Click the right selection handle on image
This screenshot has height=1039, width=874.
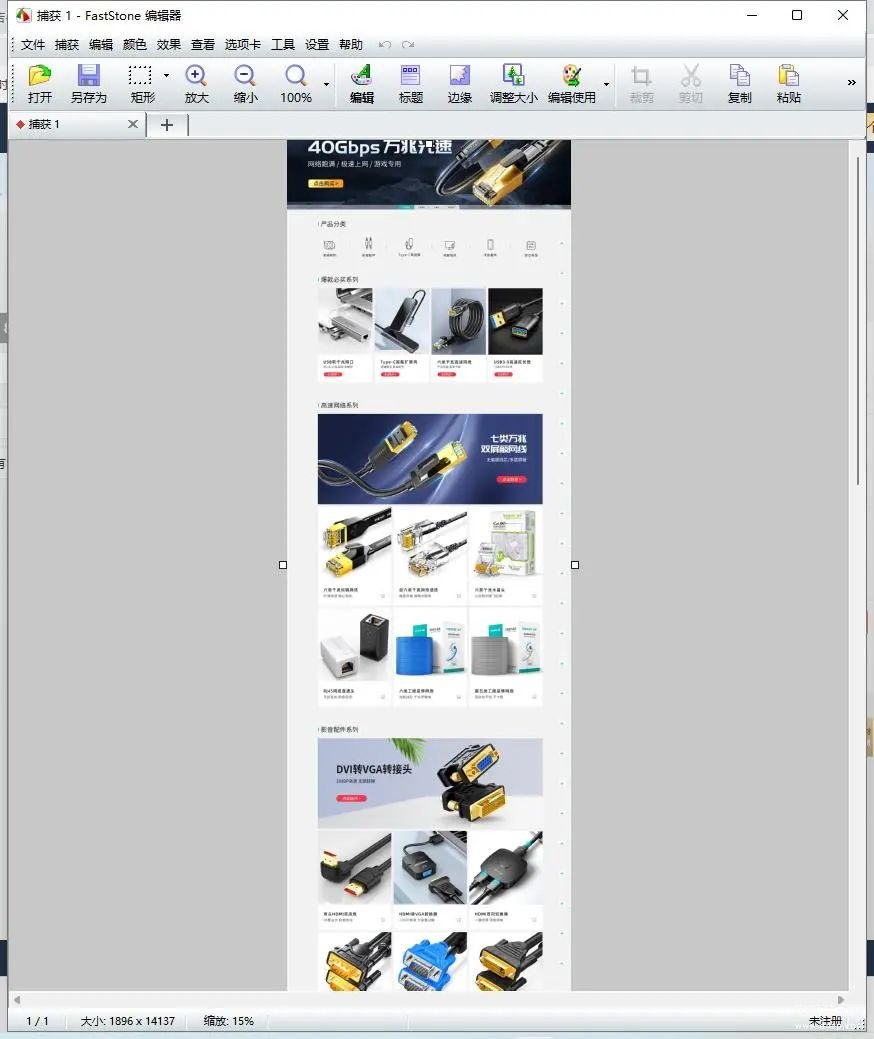tap(575, 565)
